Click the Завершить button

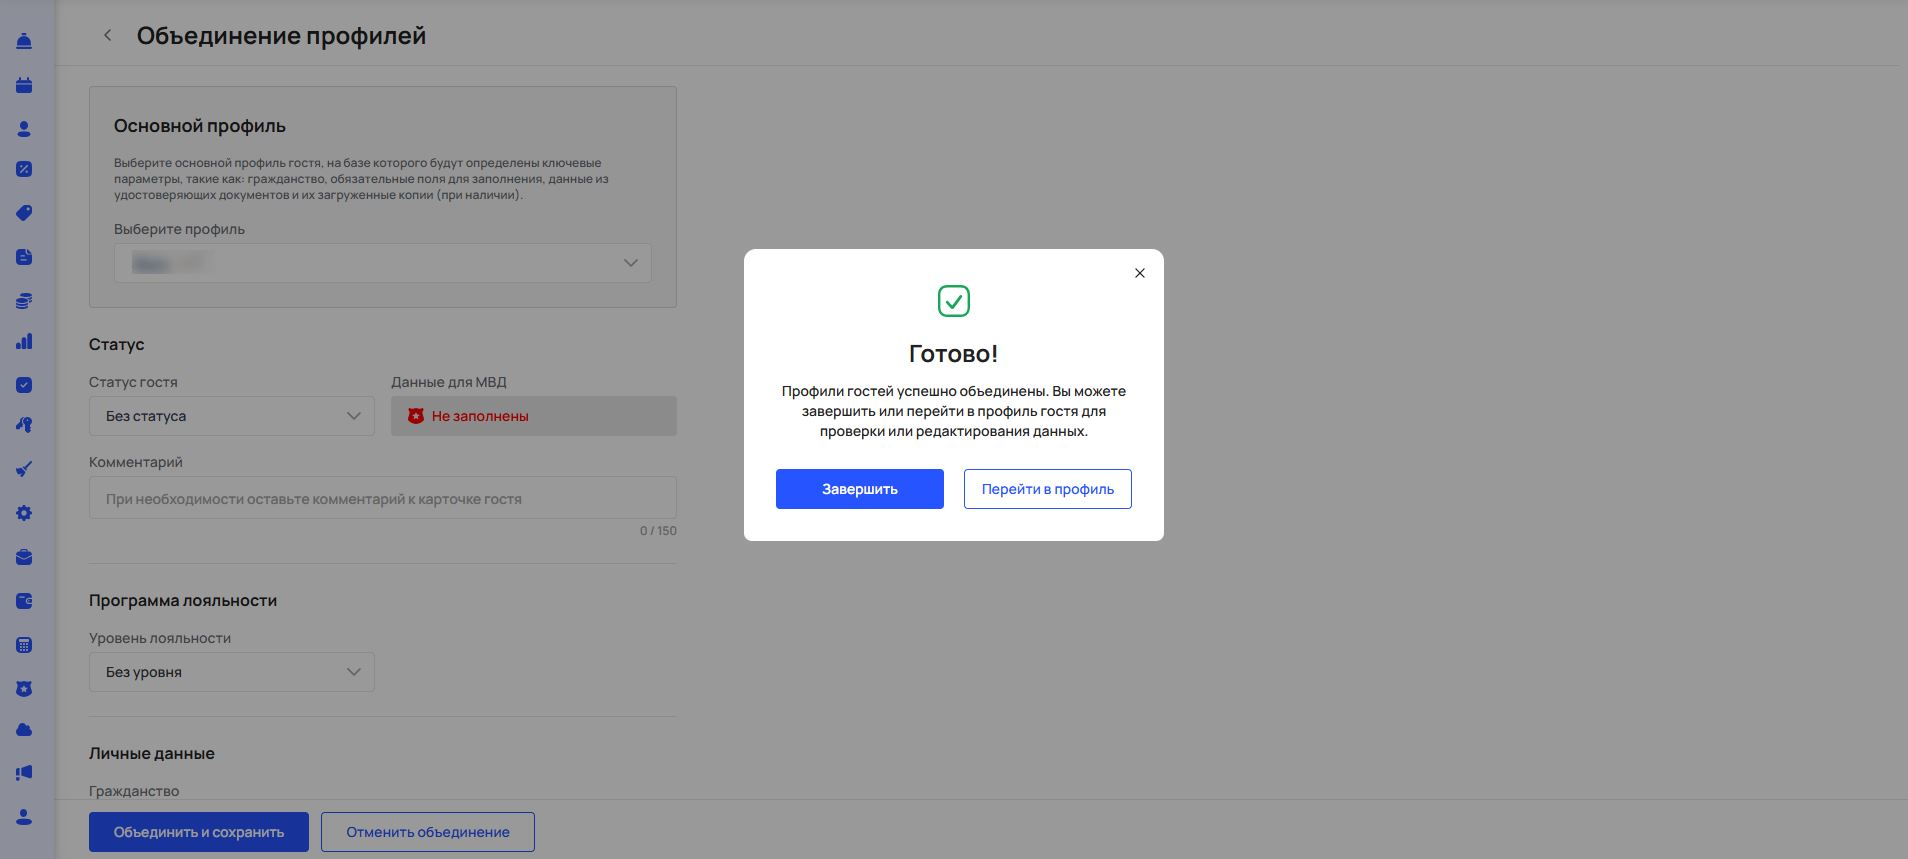coord(859,489)
